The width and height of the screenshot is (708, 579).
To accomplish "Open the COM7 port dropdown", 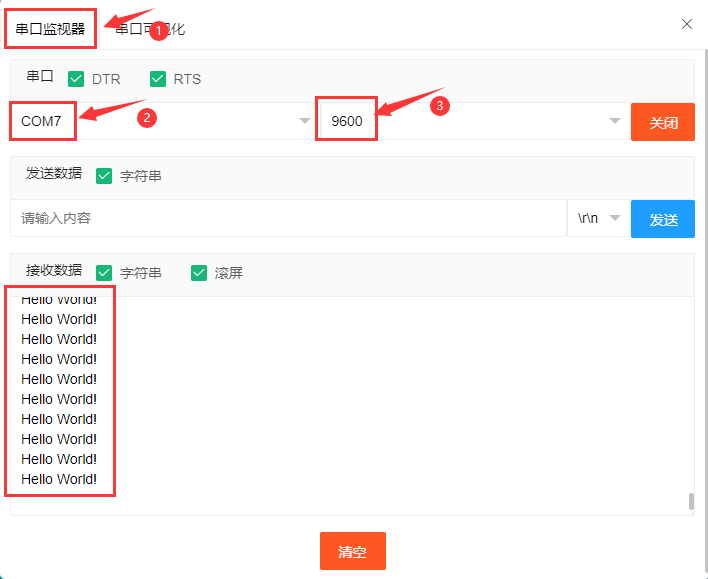I will coord(162,121).
